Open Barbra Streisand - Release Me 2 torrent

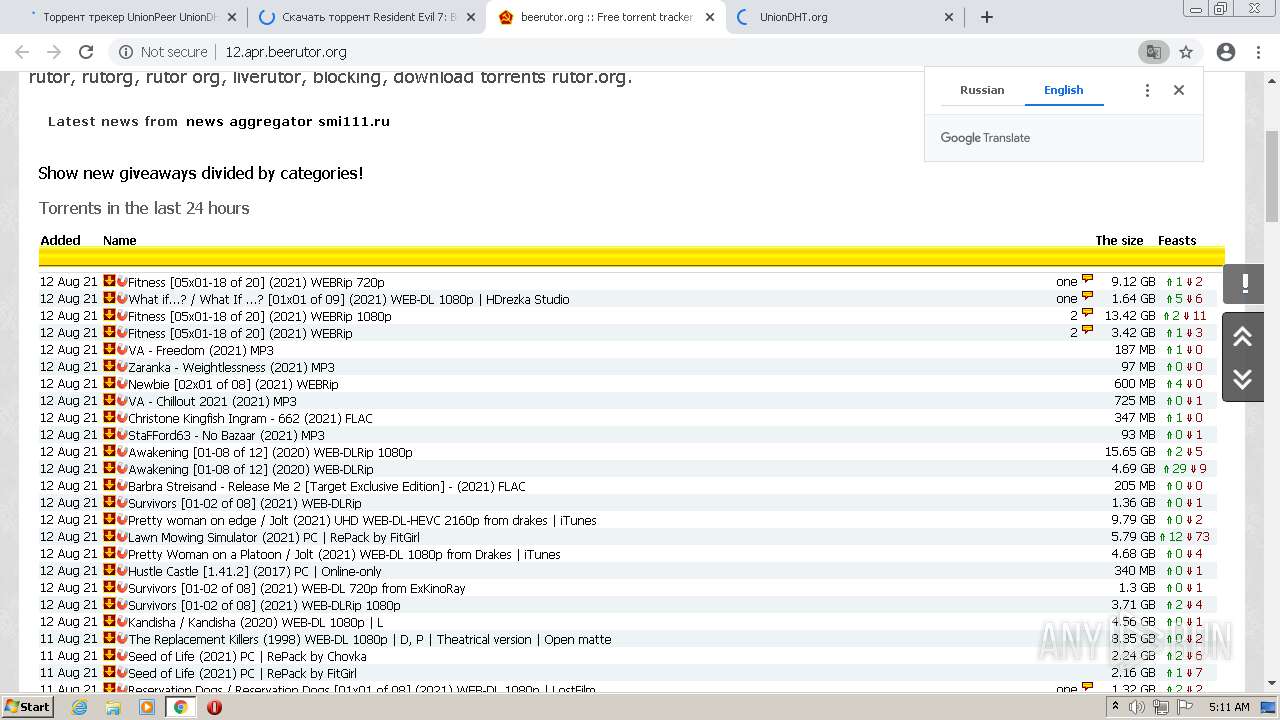click(x=327, y=486)
